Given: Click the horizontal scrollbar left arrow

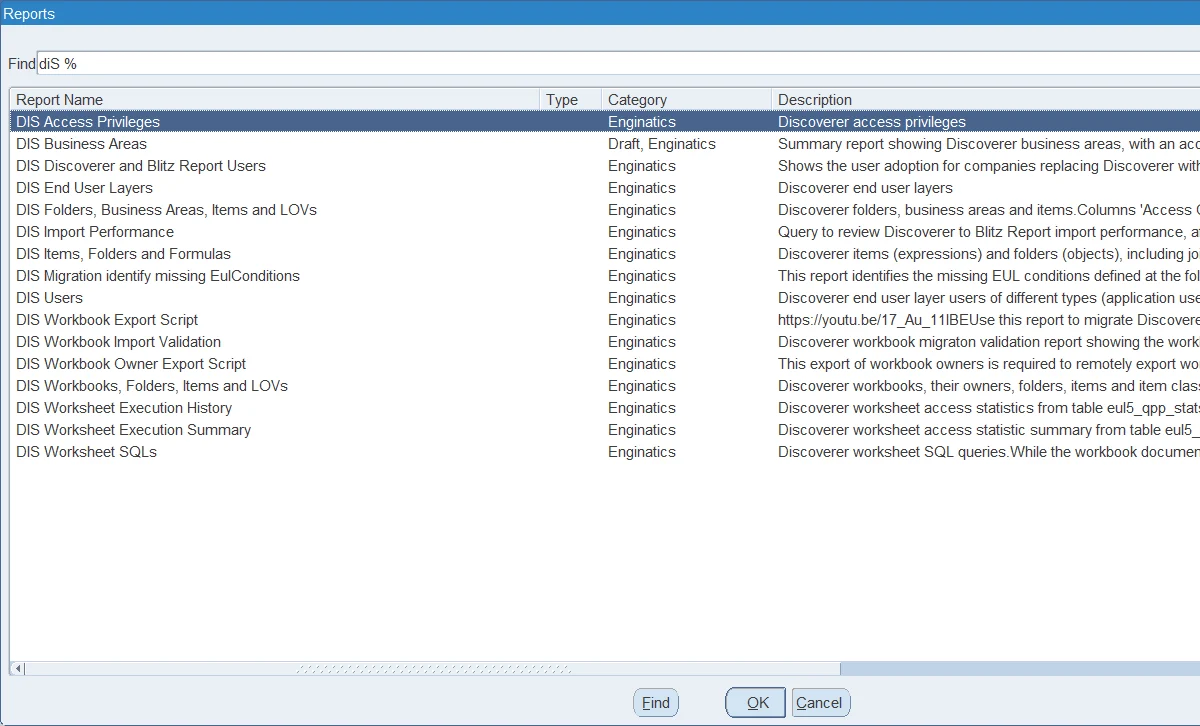Looking at the screenshot, I should click(x=18, y=669).
